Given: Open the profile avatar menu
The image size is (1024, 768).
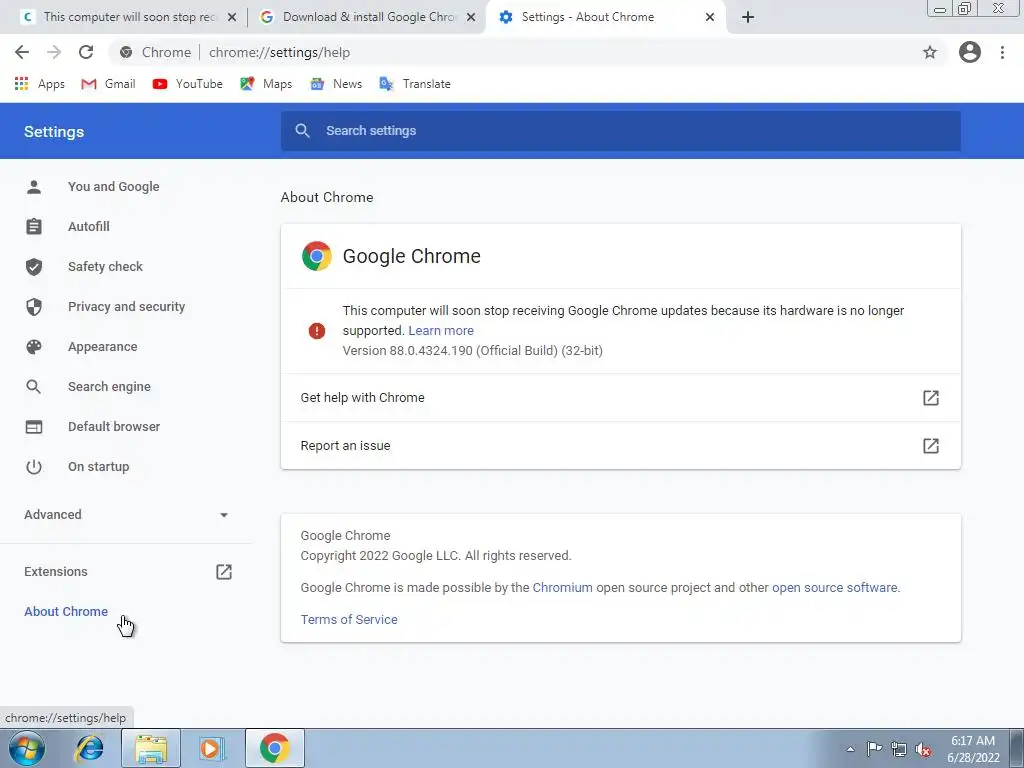Looking at the screenshot, I should (x=970, y=52).
